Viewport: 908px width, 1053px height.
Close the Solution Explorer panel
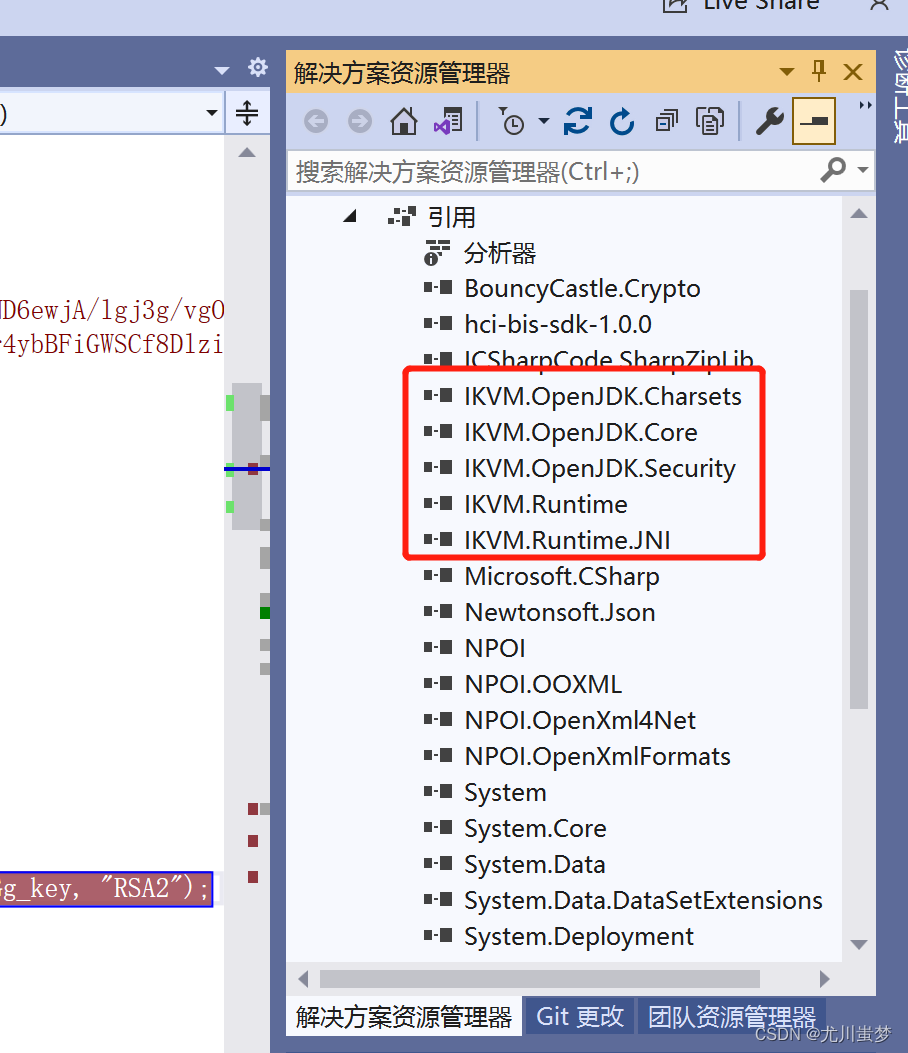853,71
